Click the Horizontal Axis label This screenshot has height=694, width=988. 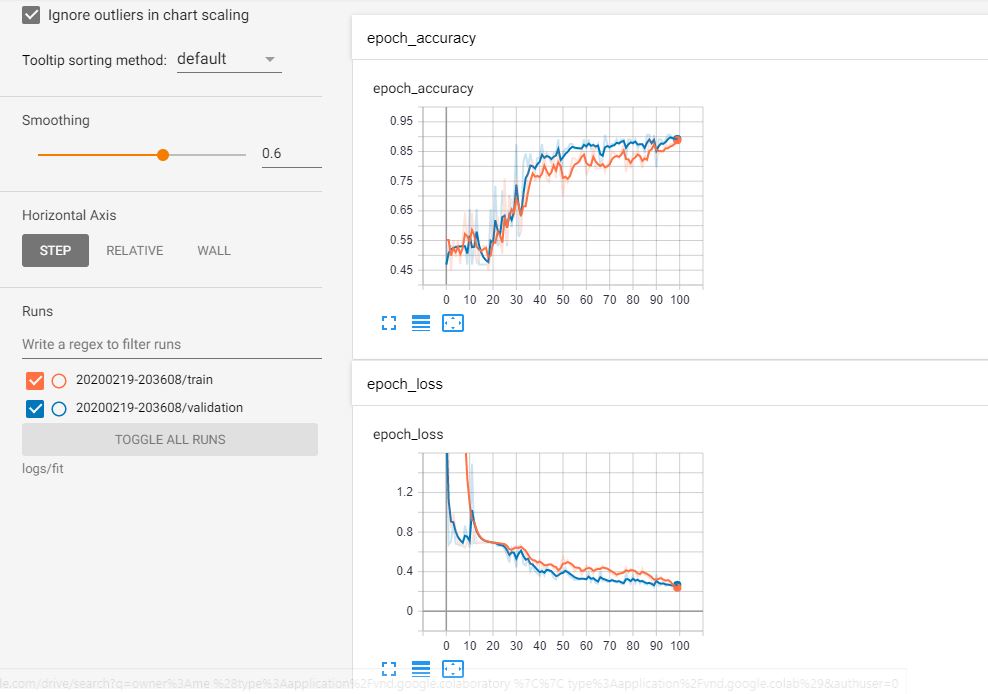(x=69, y=215)
